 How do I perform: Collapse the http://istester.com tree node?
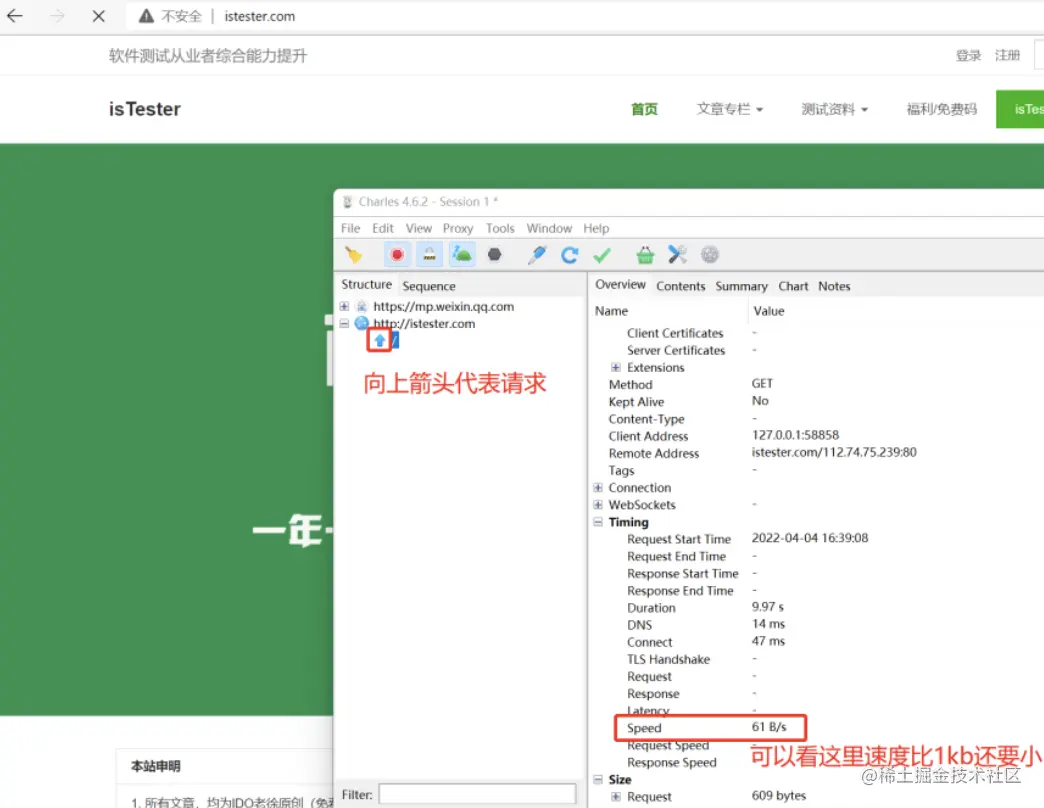[x=344, y=323]
